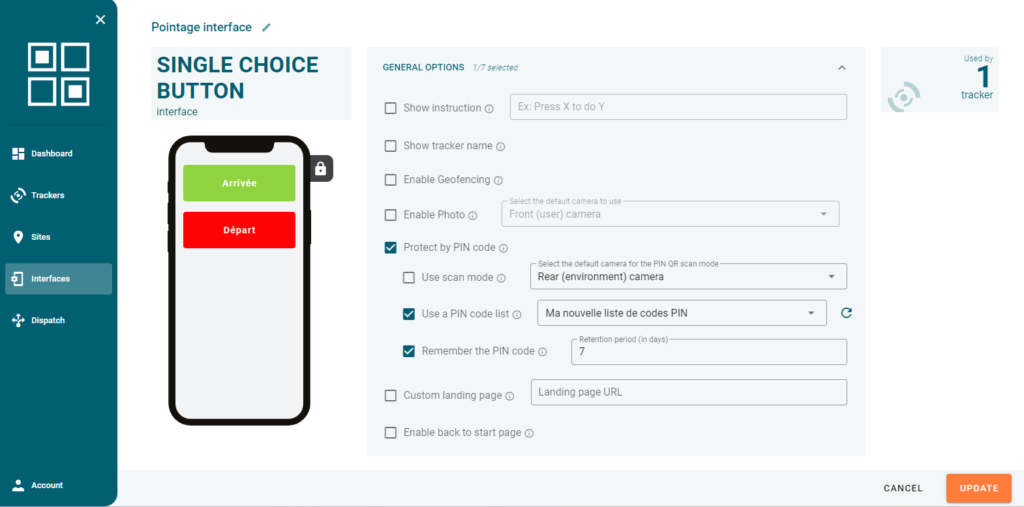1024x507 pixels.
Task: Click the pencil icon beside Pointage interface
Action: click(x=266, y=27)
